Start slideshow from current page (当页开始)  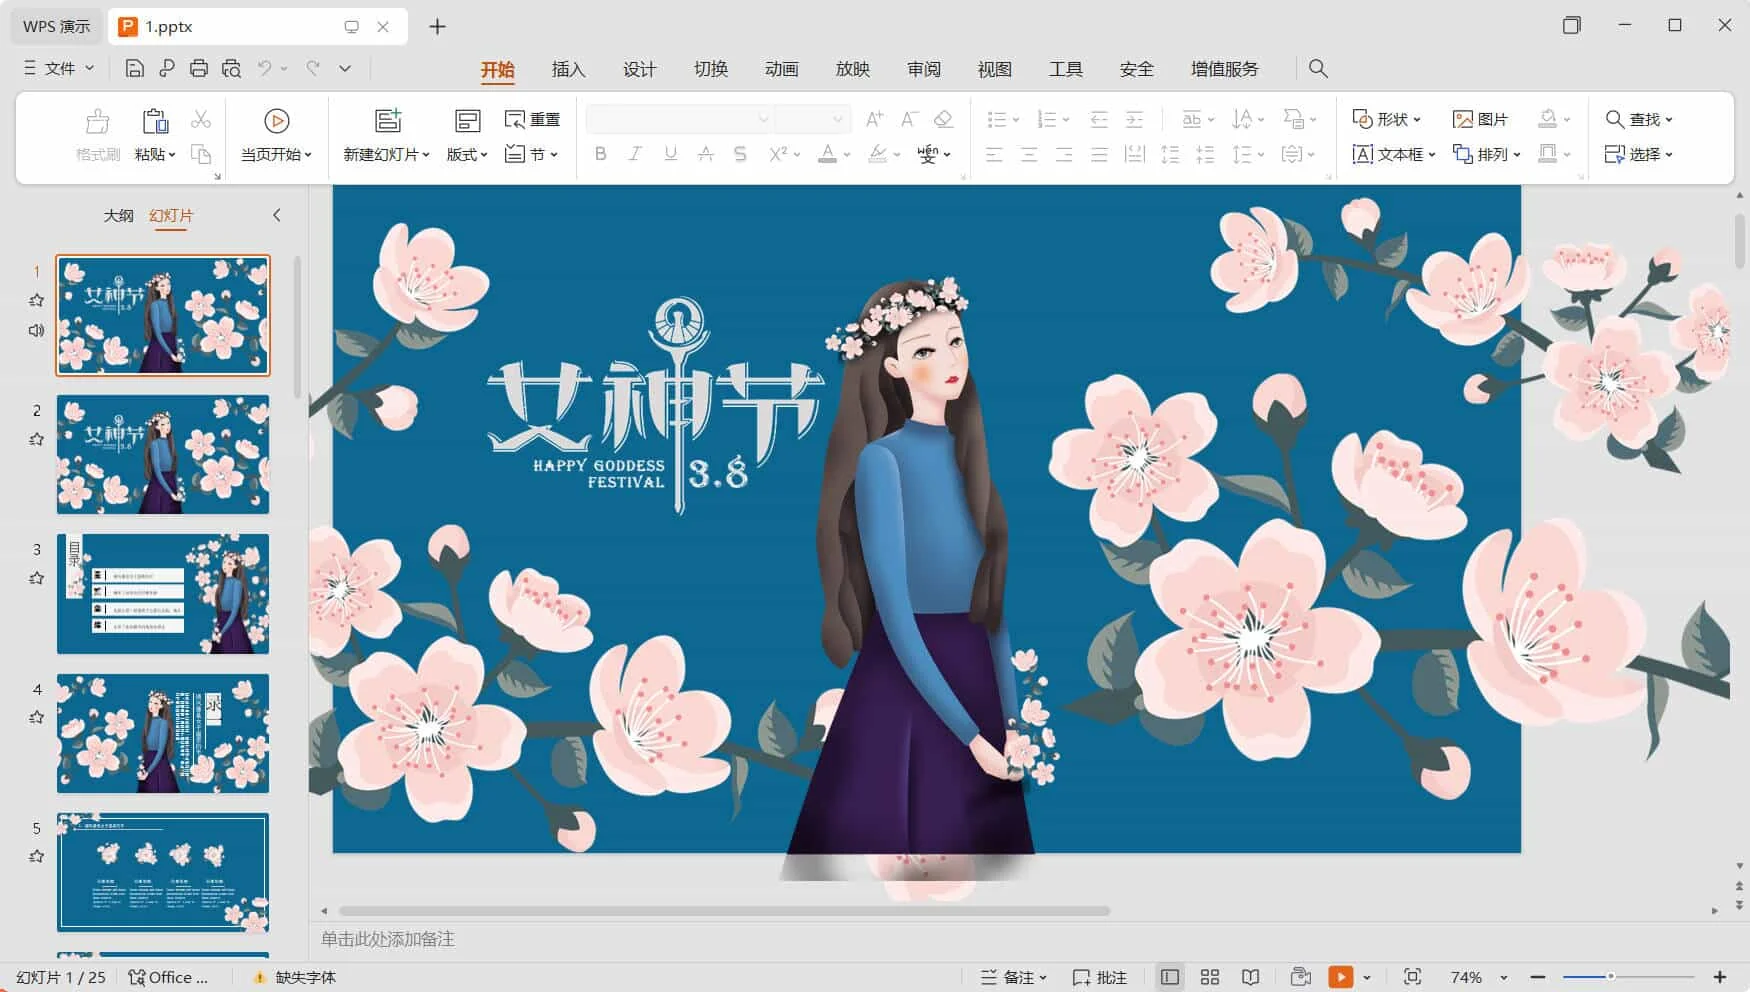(x=276, y=135)
